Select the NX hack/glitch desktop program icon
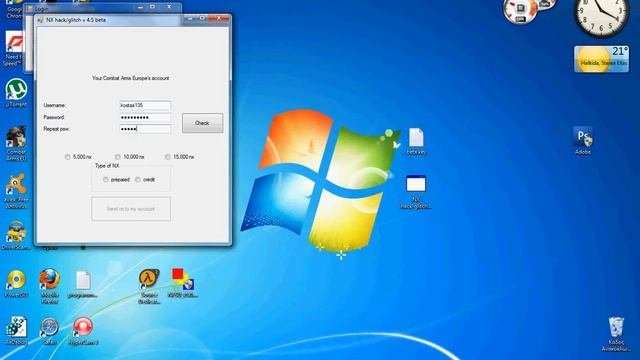 tap(416, 192)
